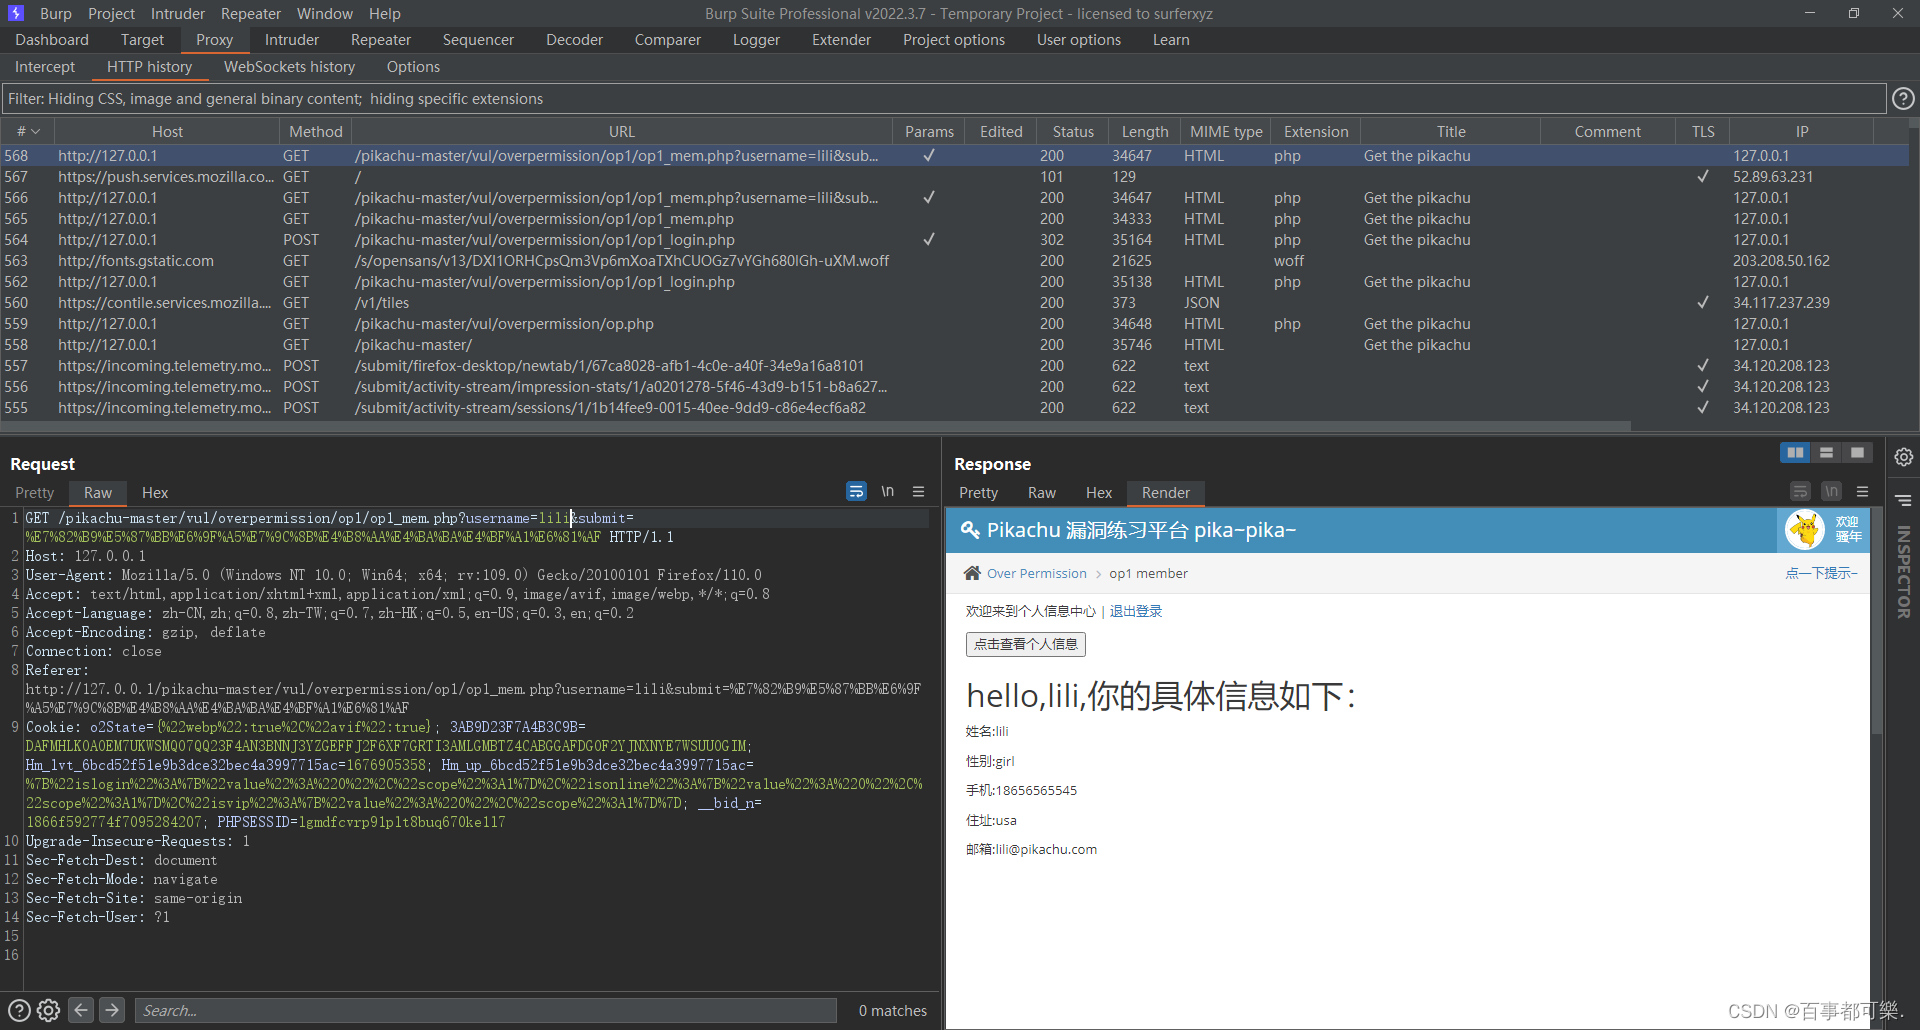Toggle \n characters in Response panel
1920x1030 pixels.
tap(1831, 491)
